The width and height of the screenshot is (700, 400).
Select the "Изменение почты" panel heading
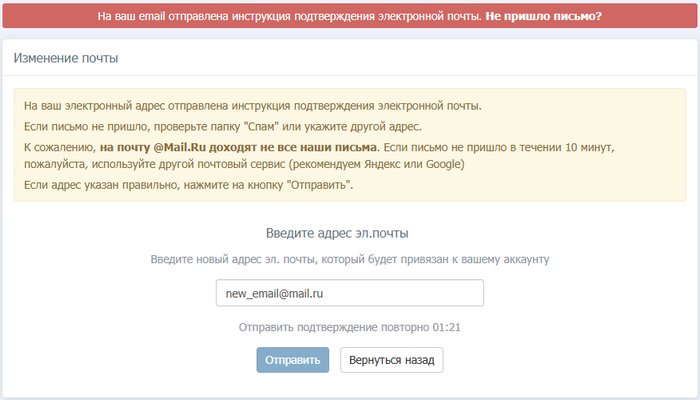[66, 58]
